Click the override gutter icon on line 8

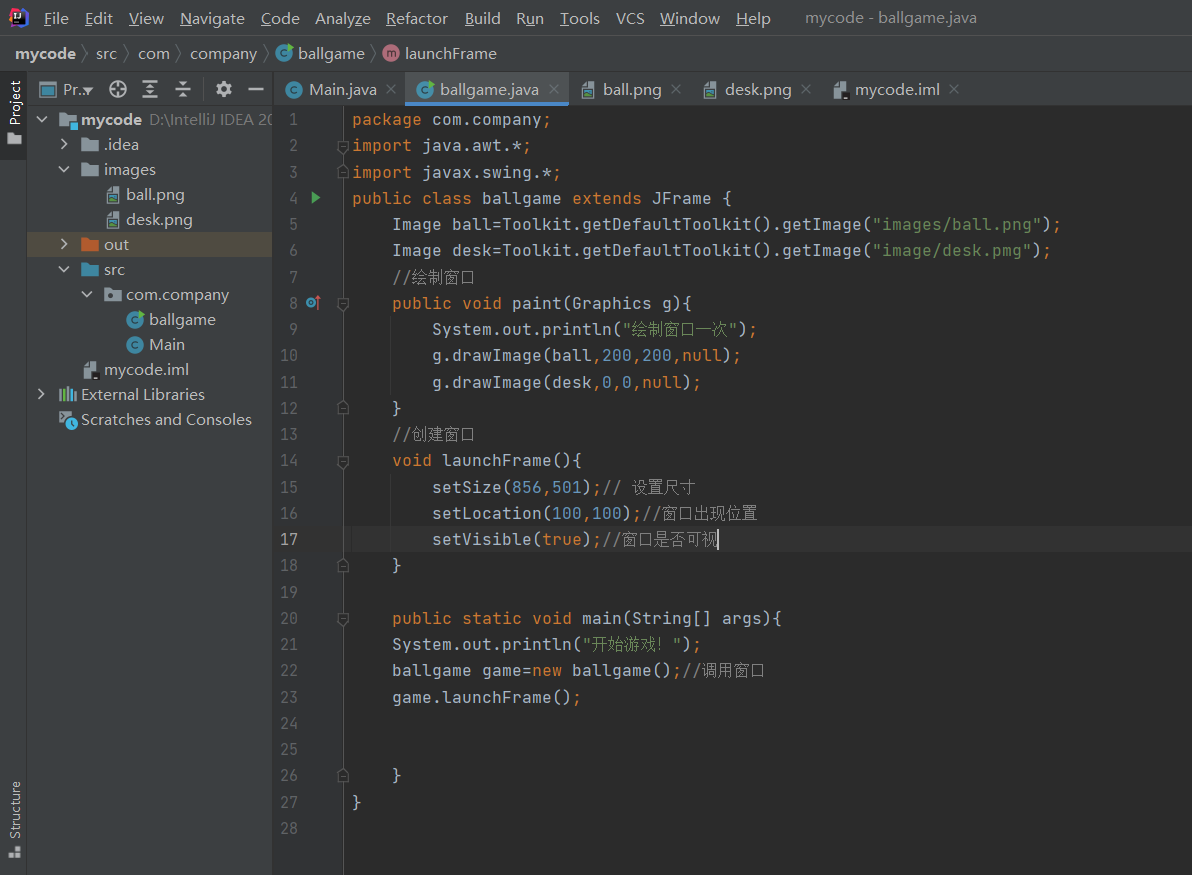(x=313, y=303)
